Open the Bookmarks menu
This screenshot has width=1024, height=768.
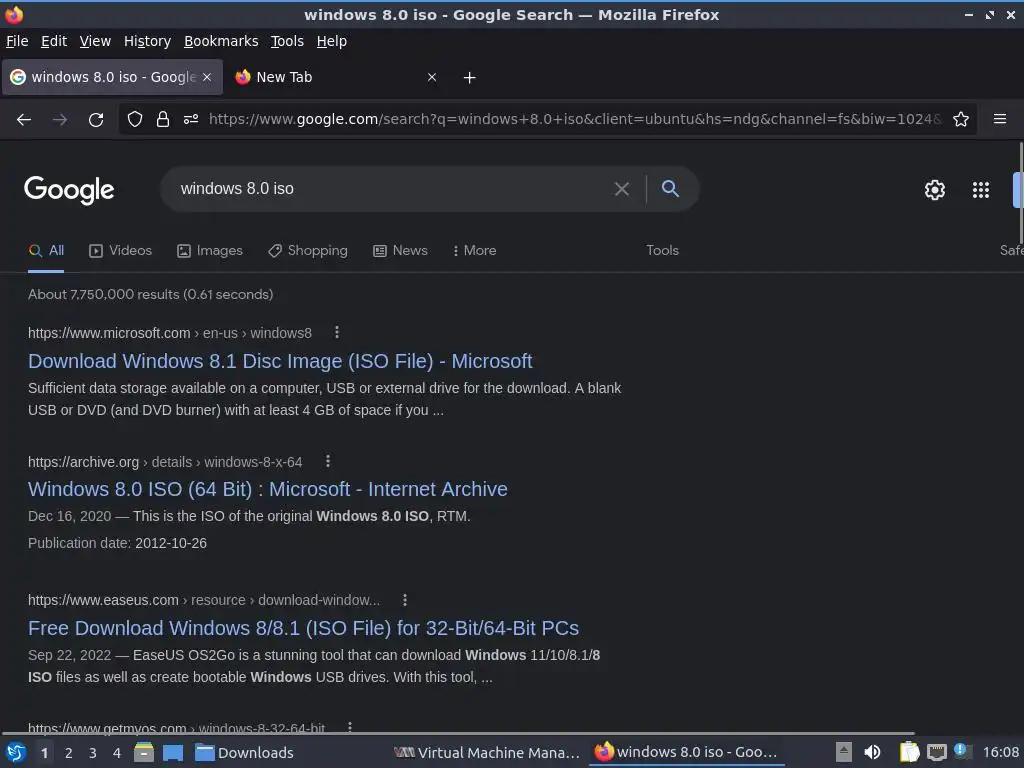click(221, 41)
